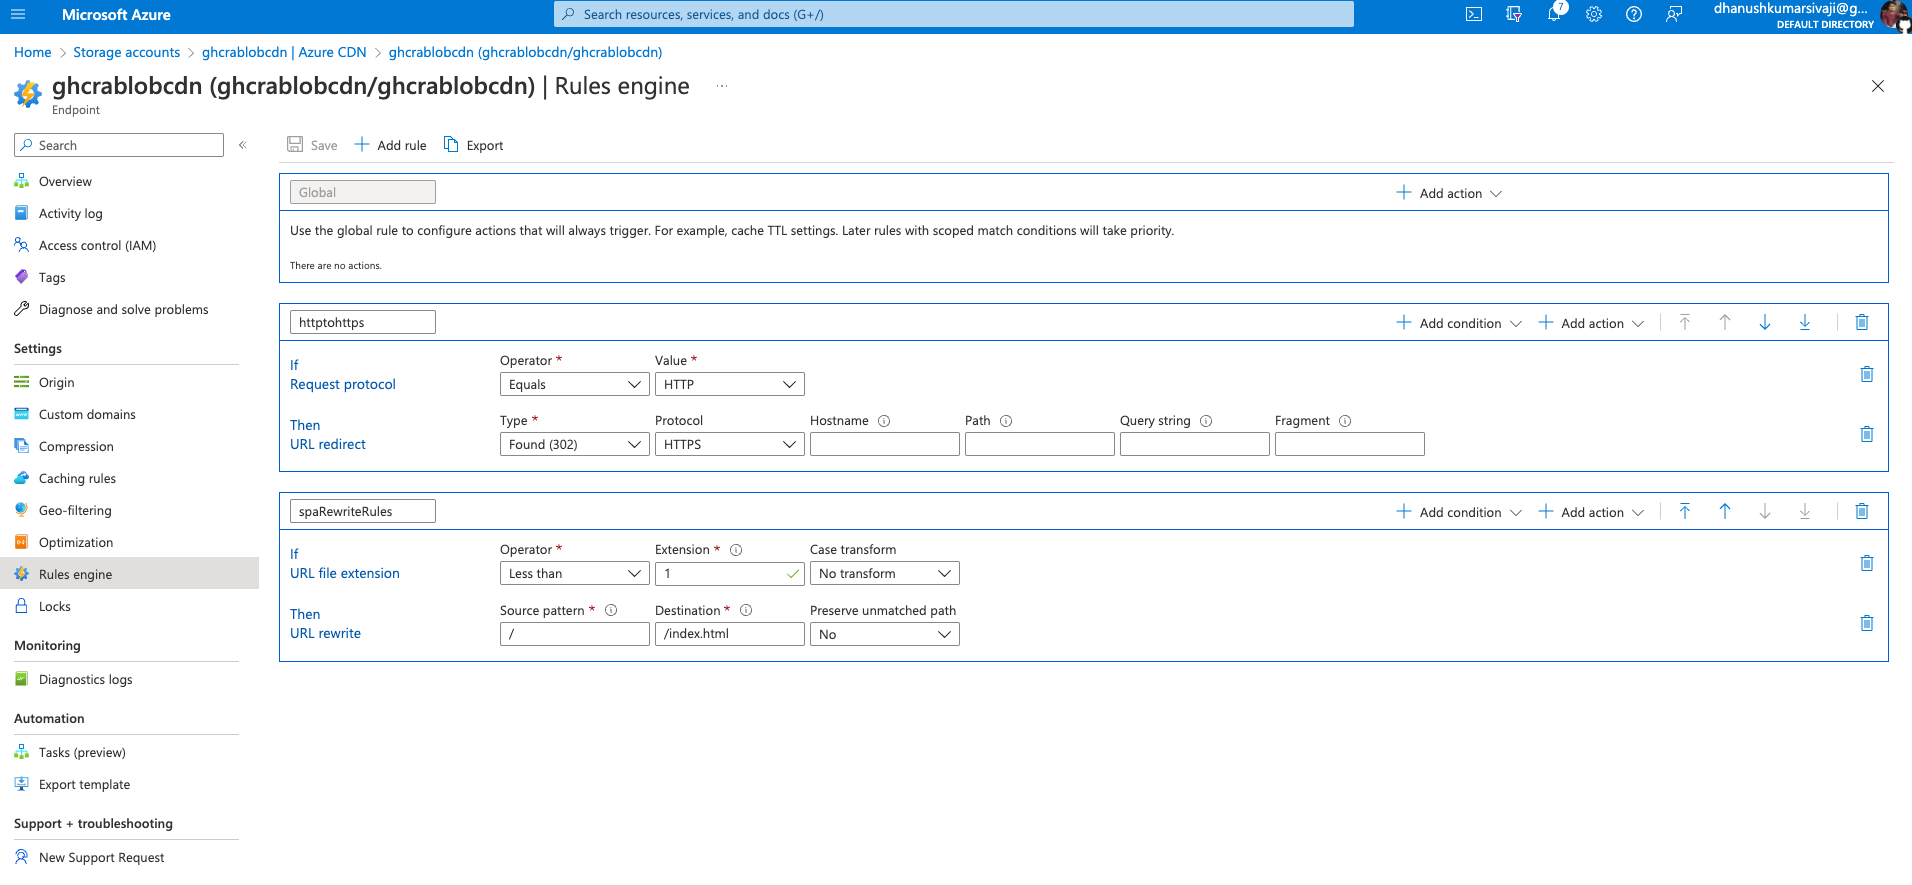Close the Rules engine blade
Image resolution: width=1912 pixels, height=885 pixels.
tap(1878, 86)
